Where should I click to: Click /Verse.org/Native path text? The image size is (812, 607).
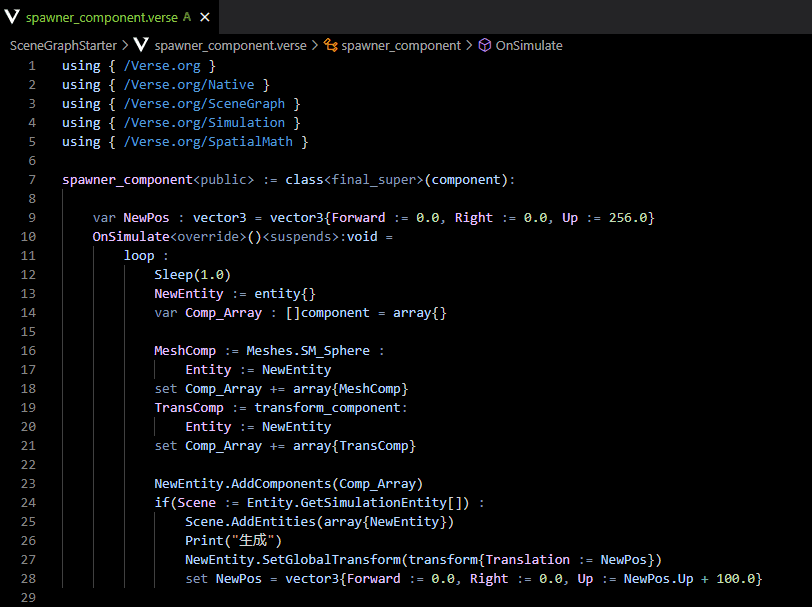point(189,85)
